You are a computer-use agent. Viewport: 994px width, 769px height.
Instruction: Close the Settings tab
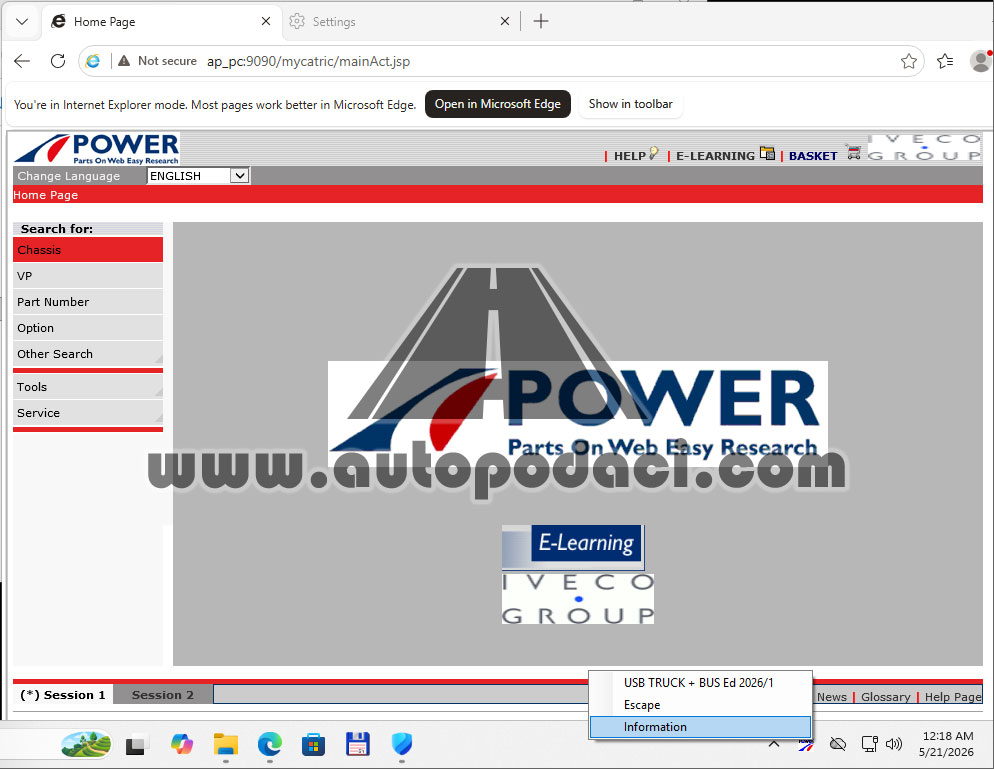pyautogui.click(x=505, y=22)
